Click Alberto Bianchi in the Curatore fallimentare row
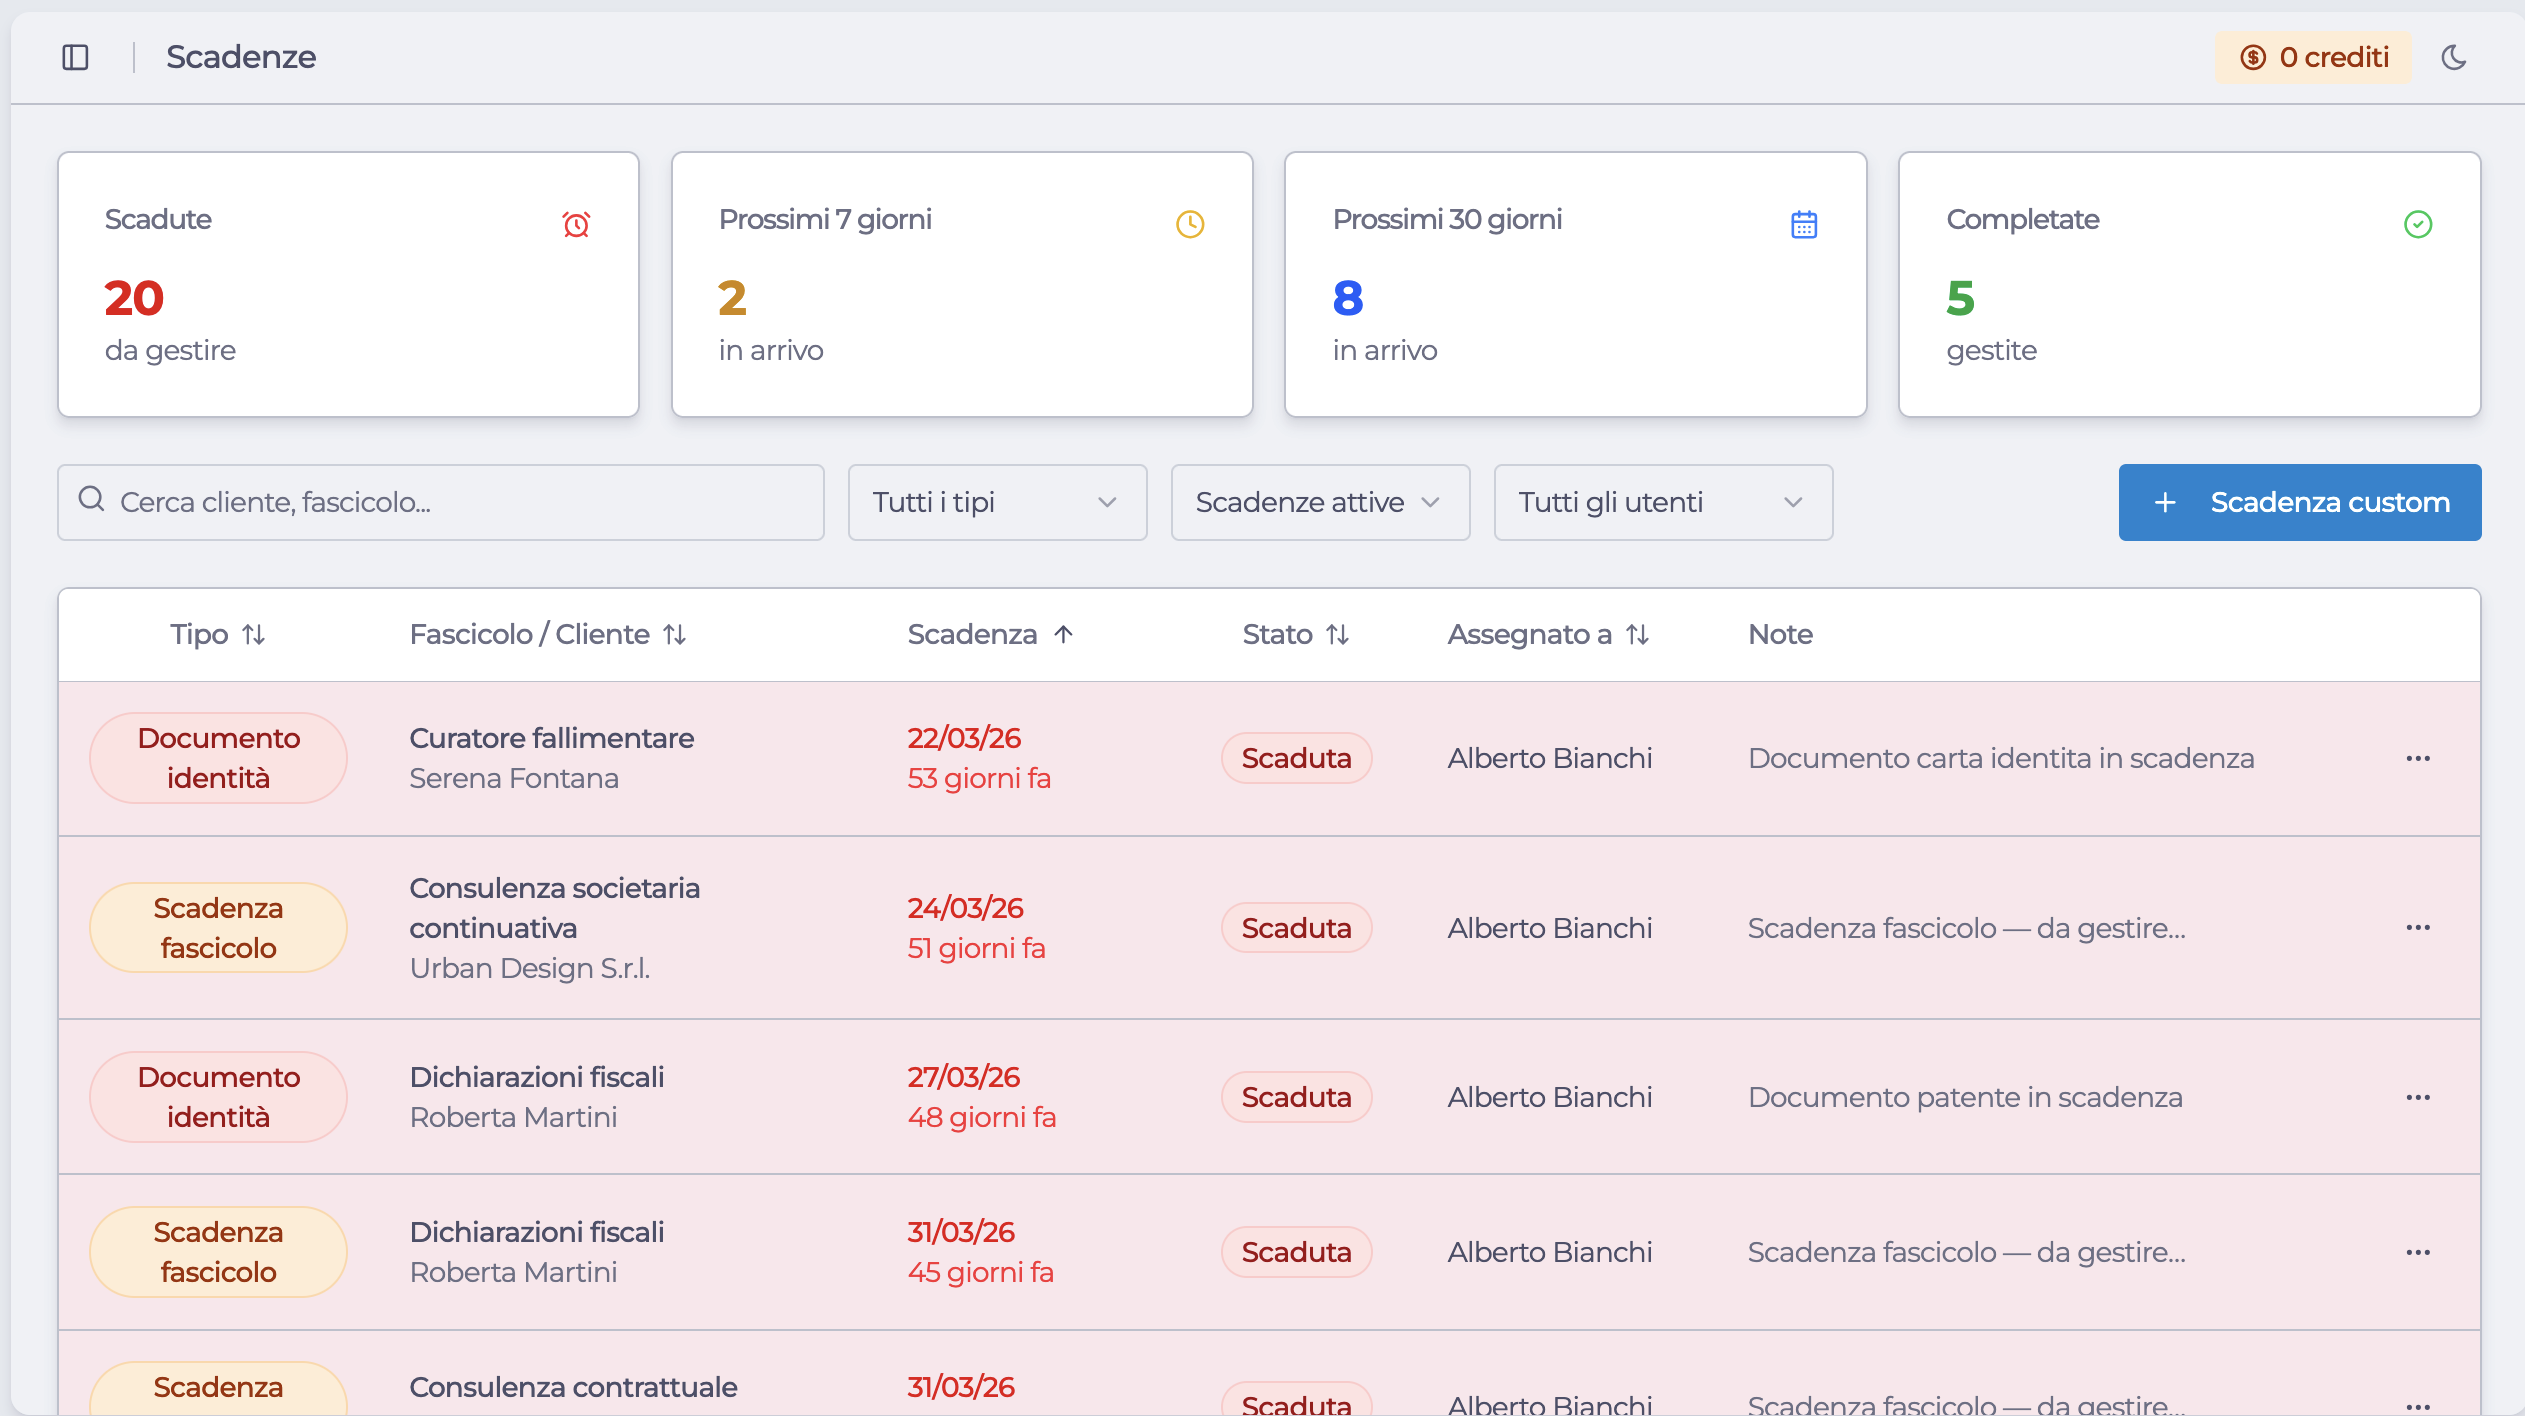Screen dimensions: 2525x1416 [1550, 758]
